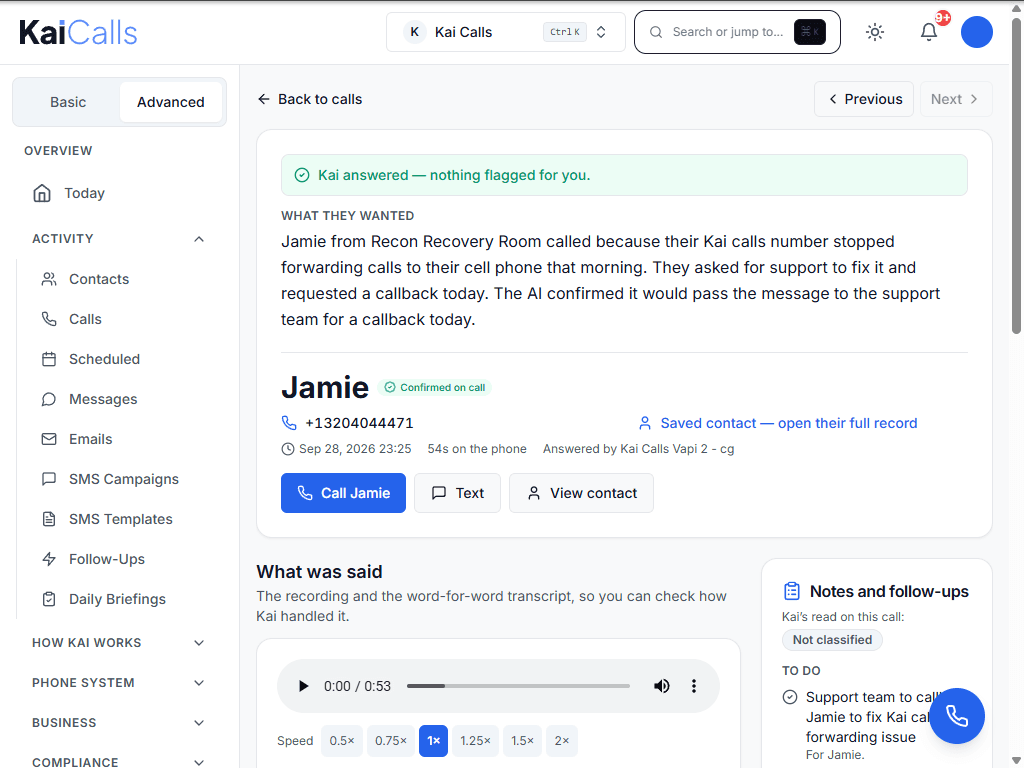The width and height of the screenshot is (1024, 768).
Task: Expand the Business section
Action: pyautogui.click(x=118, y=723)
